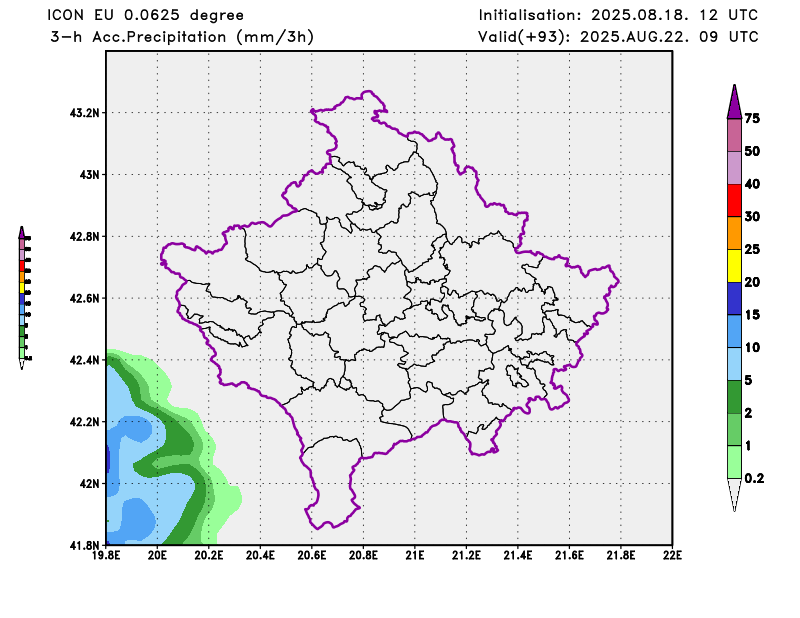
Task: Click the 43N latitude axis label
Action: [90, 175]
